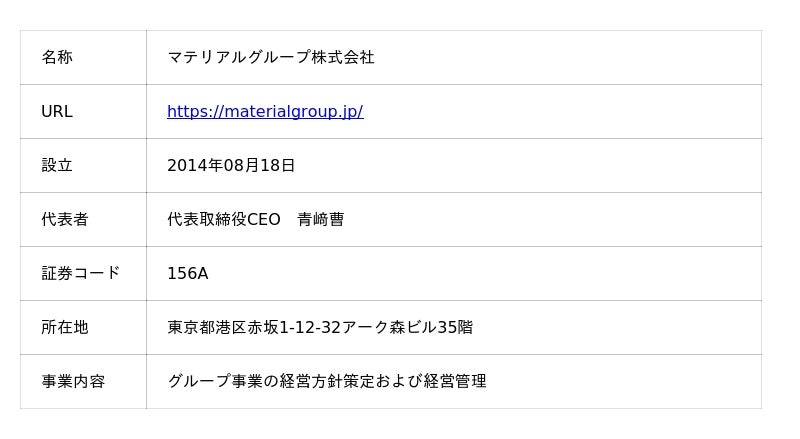
Task: Click the street number 1-12-32
Action: (310, 328)
